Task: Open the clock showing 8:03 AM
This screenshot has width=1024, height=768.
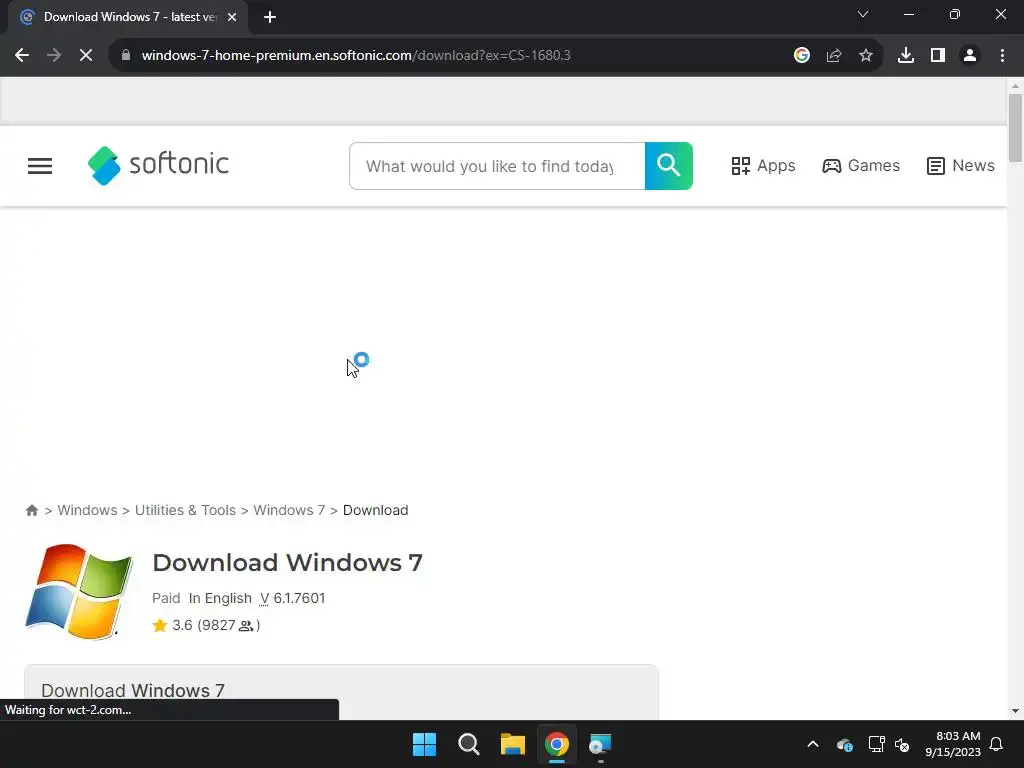Action: click(953, 744)
